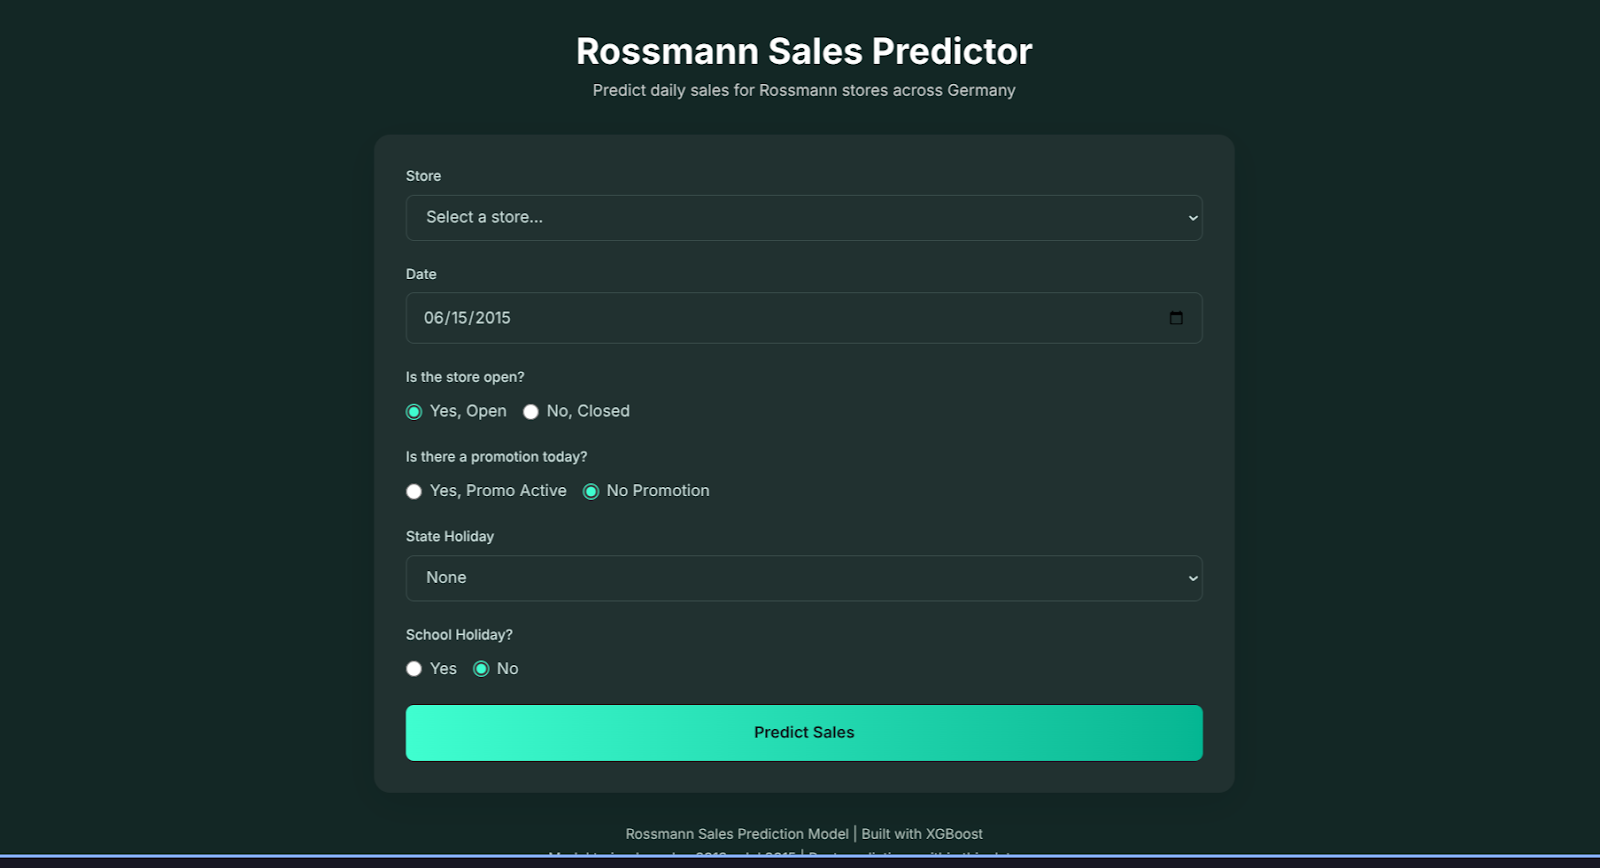Click the 'Is there a promotion today?' label

click(496, 457)
